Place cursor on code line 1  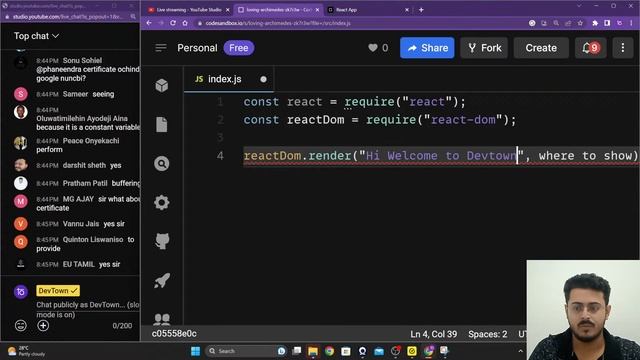(x=354, y=102)
